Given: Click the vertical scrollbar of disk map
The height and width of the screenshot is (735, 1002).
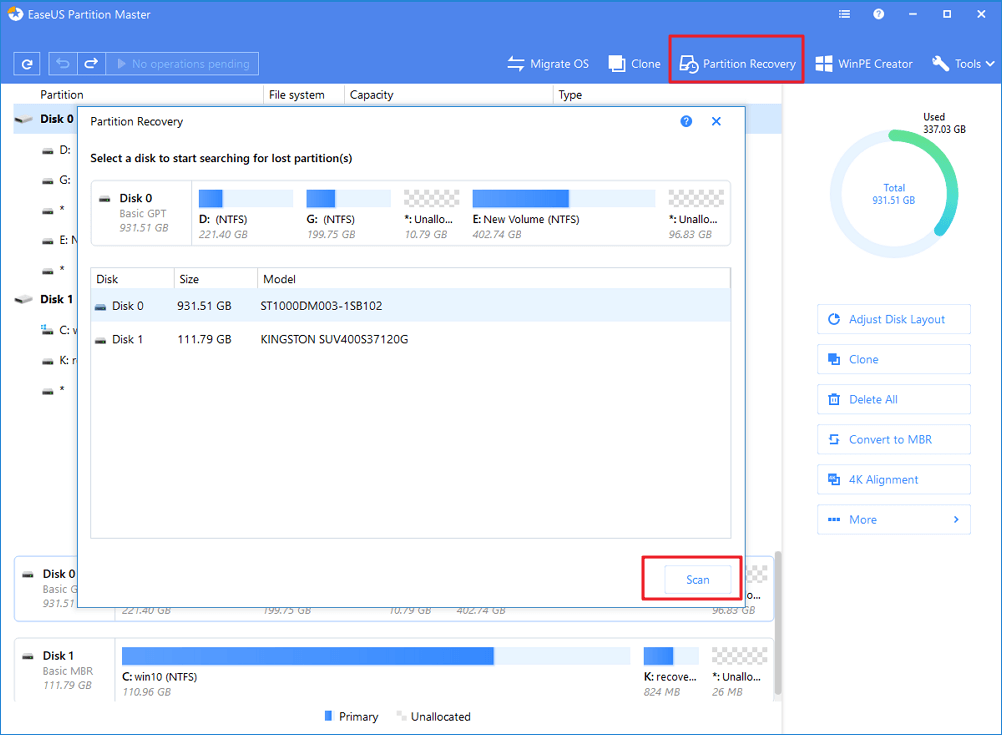Looking at the screenshot, I should tap(778, 623).
